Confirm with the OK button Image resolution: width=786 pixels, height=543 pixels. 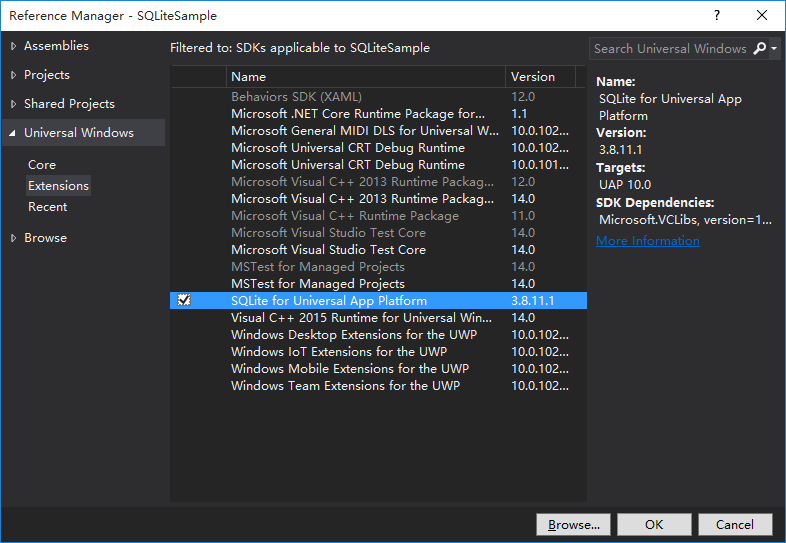[x=654, y=524]
